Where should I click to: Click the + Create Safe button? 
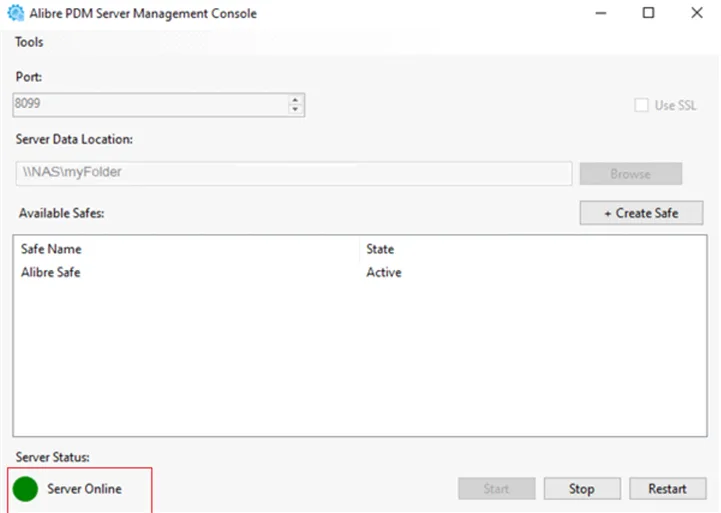641,213
